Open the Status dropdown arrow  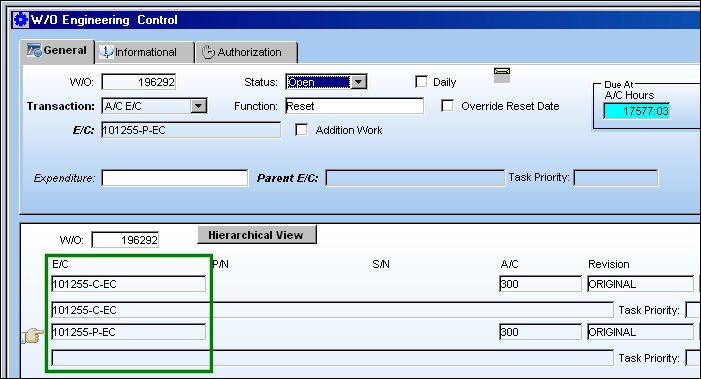(x=358, y=82)
